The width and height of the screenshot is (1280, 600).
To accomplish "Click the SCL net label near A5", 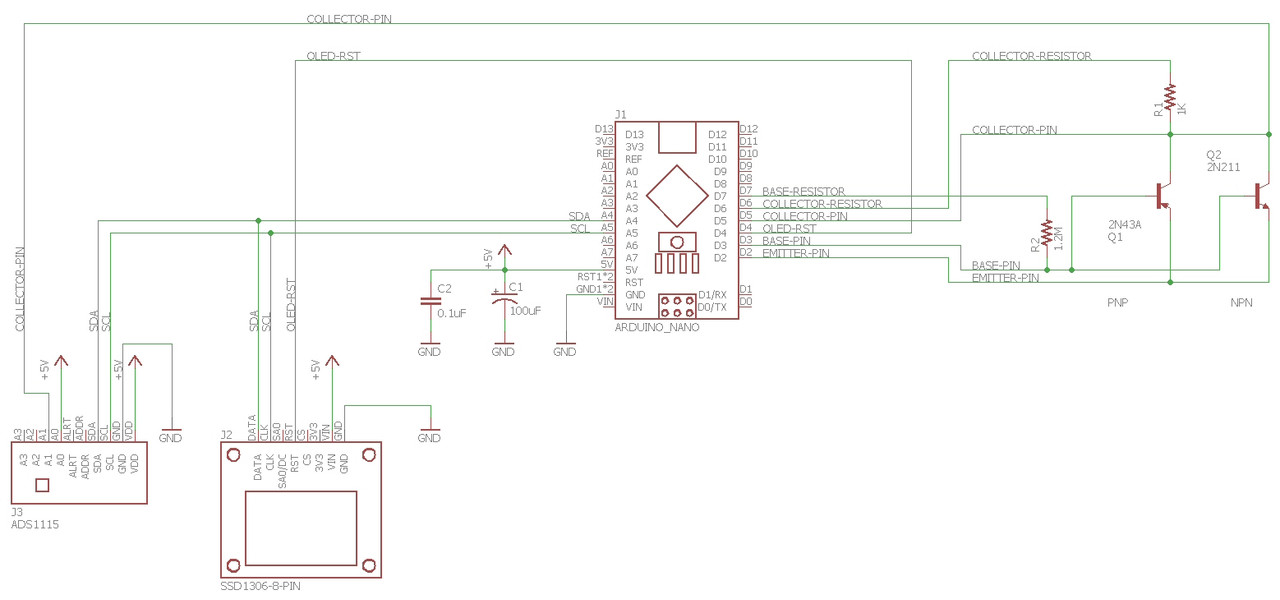I will pyautogui.click(x=579, y=227).
